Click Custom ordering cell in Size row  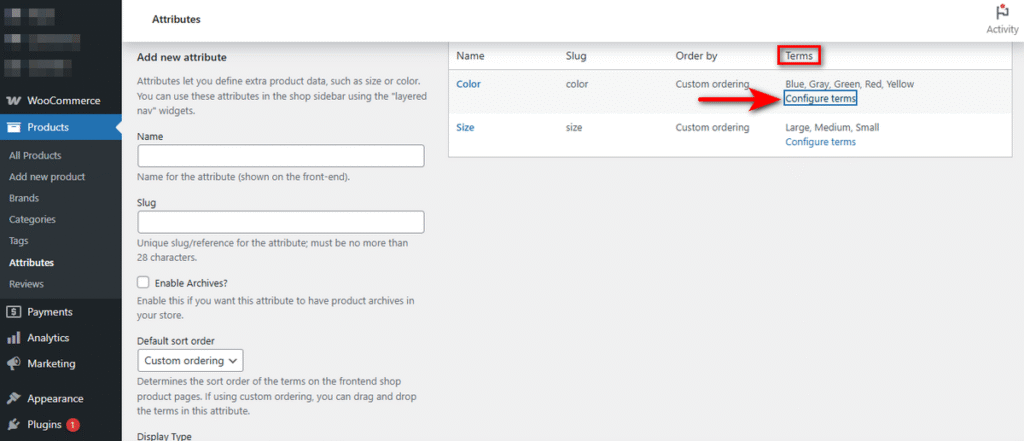pos(712,127)
